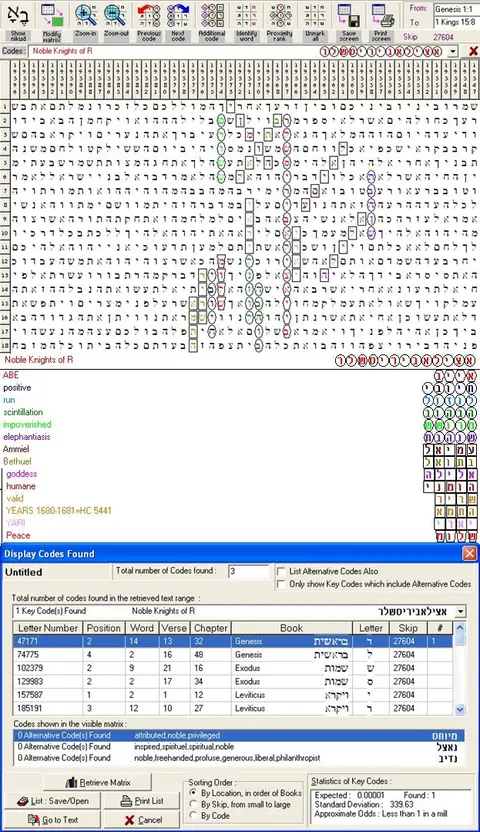Click the 'scintillation' legend entry
This screenshot has width=480, height=832.
pyautogui.click(x=23, y=412)
